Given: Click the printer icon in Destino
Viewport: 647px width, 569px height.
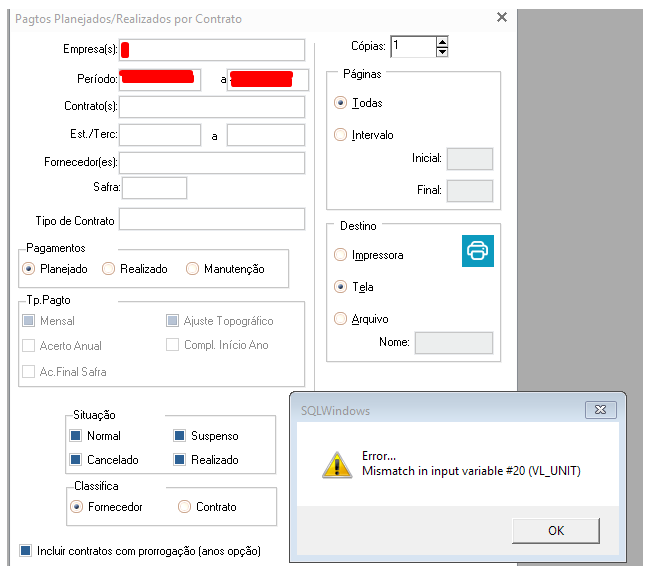Looking at the screenshot, I should (477, 251).
